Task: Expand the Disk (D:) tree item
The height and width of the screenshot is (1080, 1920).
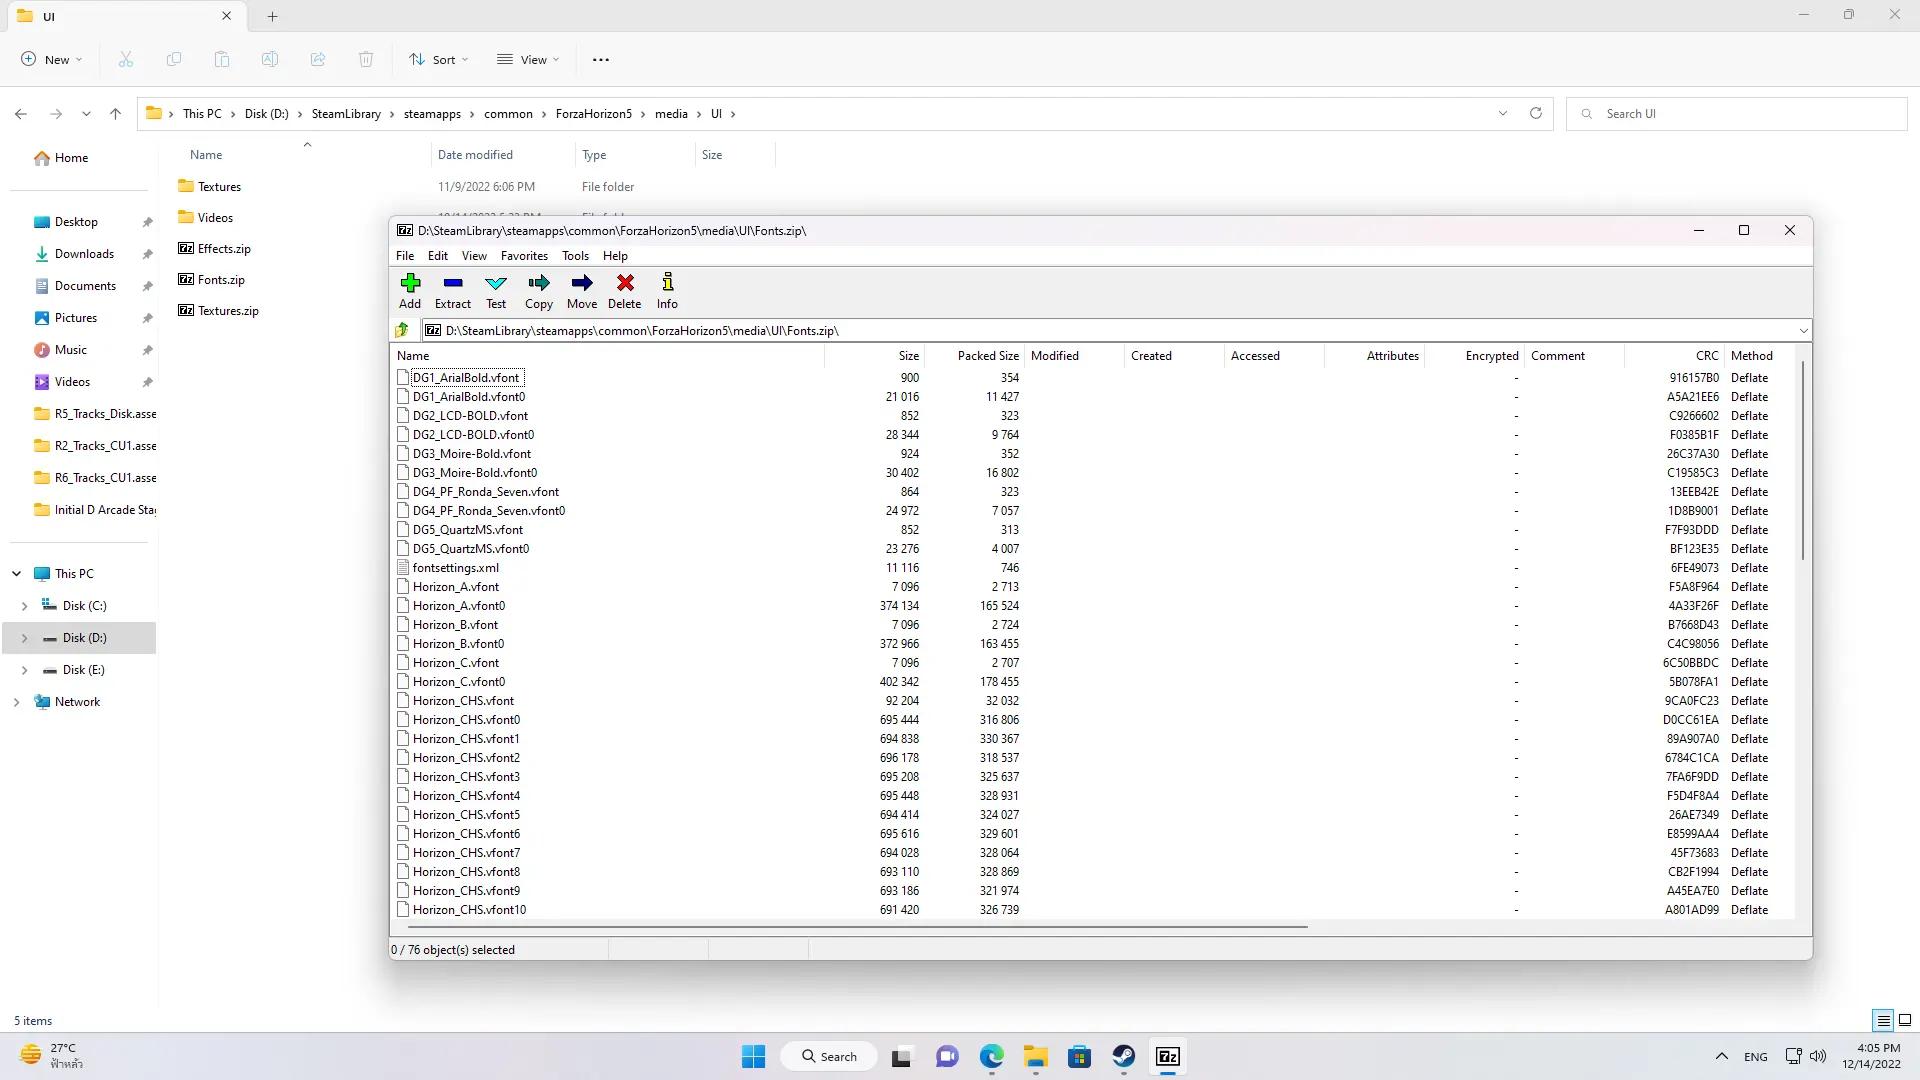Action: click(26, 637)
